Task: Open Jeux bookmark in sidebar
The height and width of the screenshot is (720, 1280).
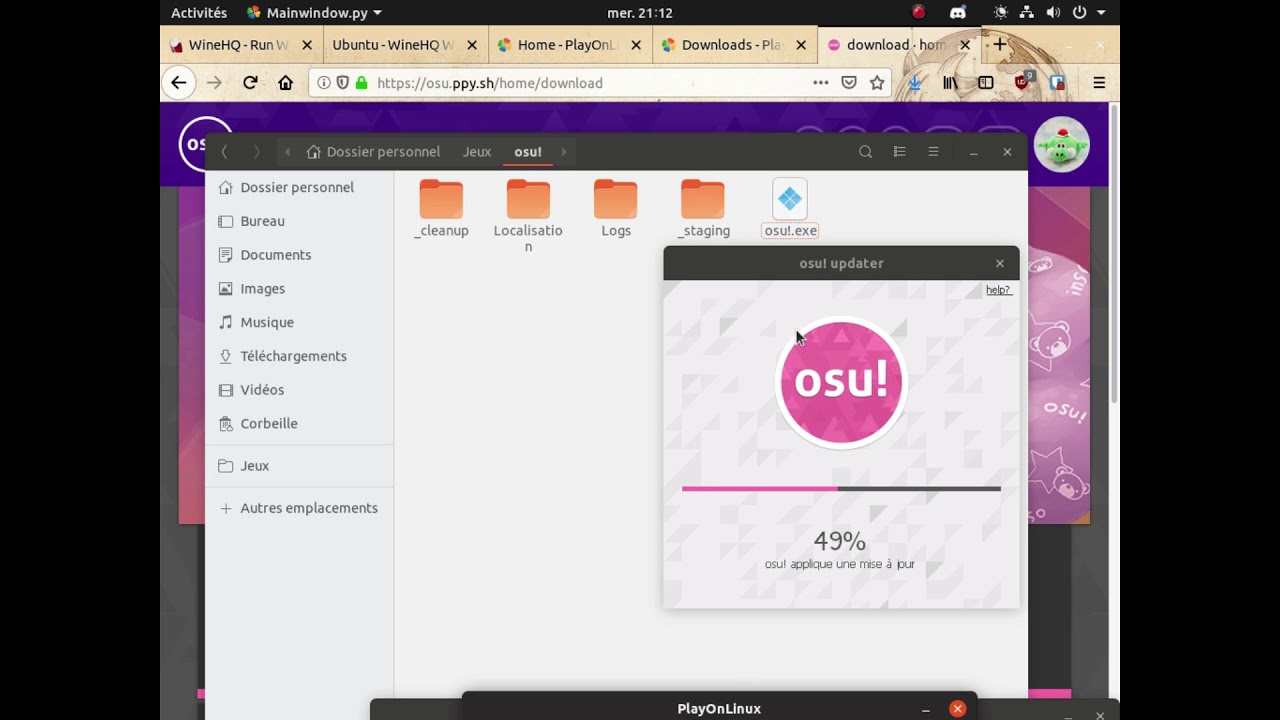Action: pos(299,466)
